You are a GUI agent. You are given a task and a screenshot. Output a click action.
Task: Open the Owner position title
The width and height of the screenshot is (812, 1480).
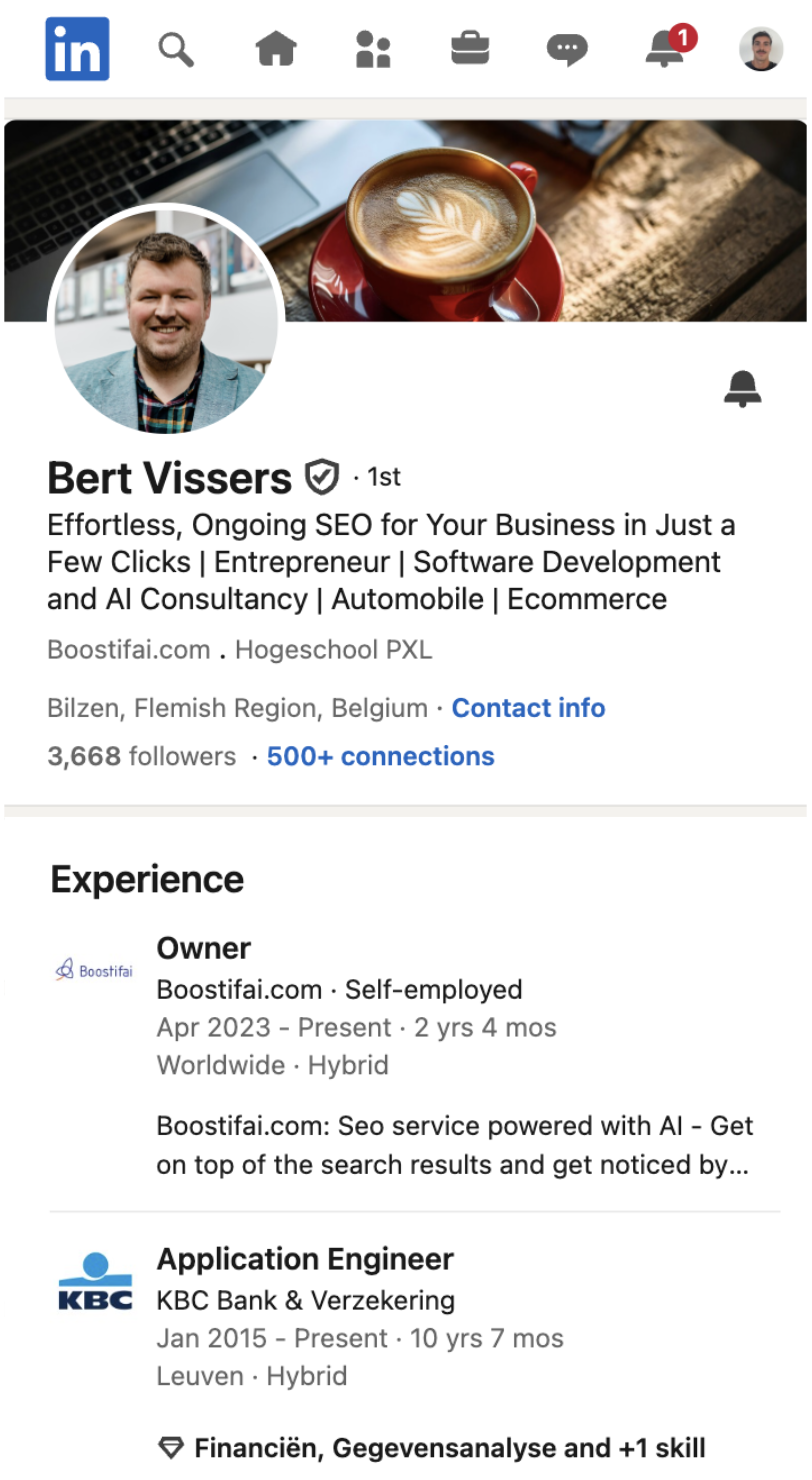pyautogui.click(x=204, y=948)
